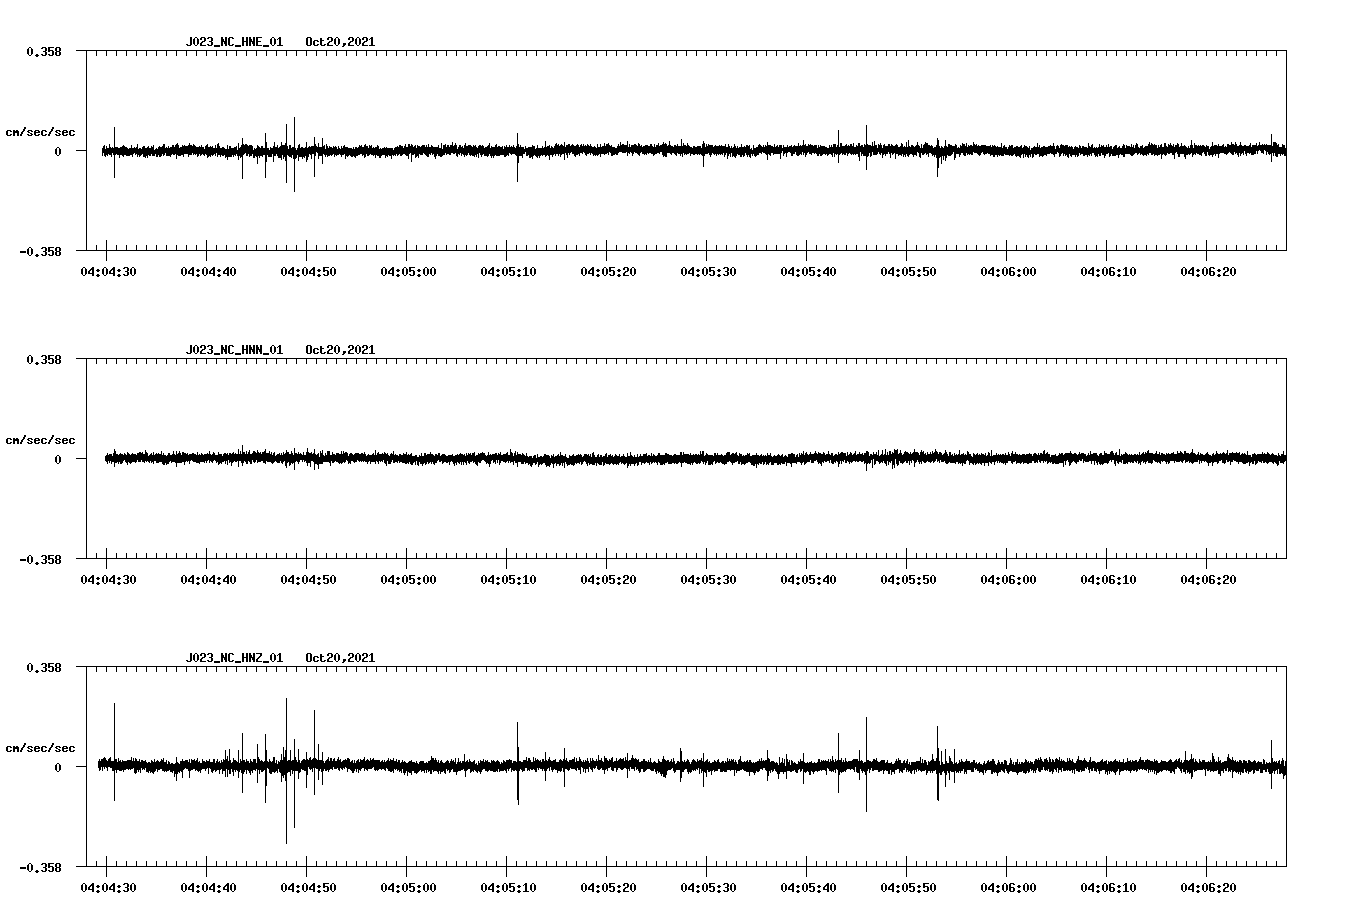Click the 0.358 upper limit on HNE axis
This screenshot has width=1358, height=924.
43,51
